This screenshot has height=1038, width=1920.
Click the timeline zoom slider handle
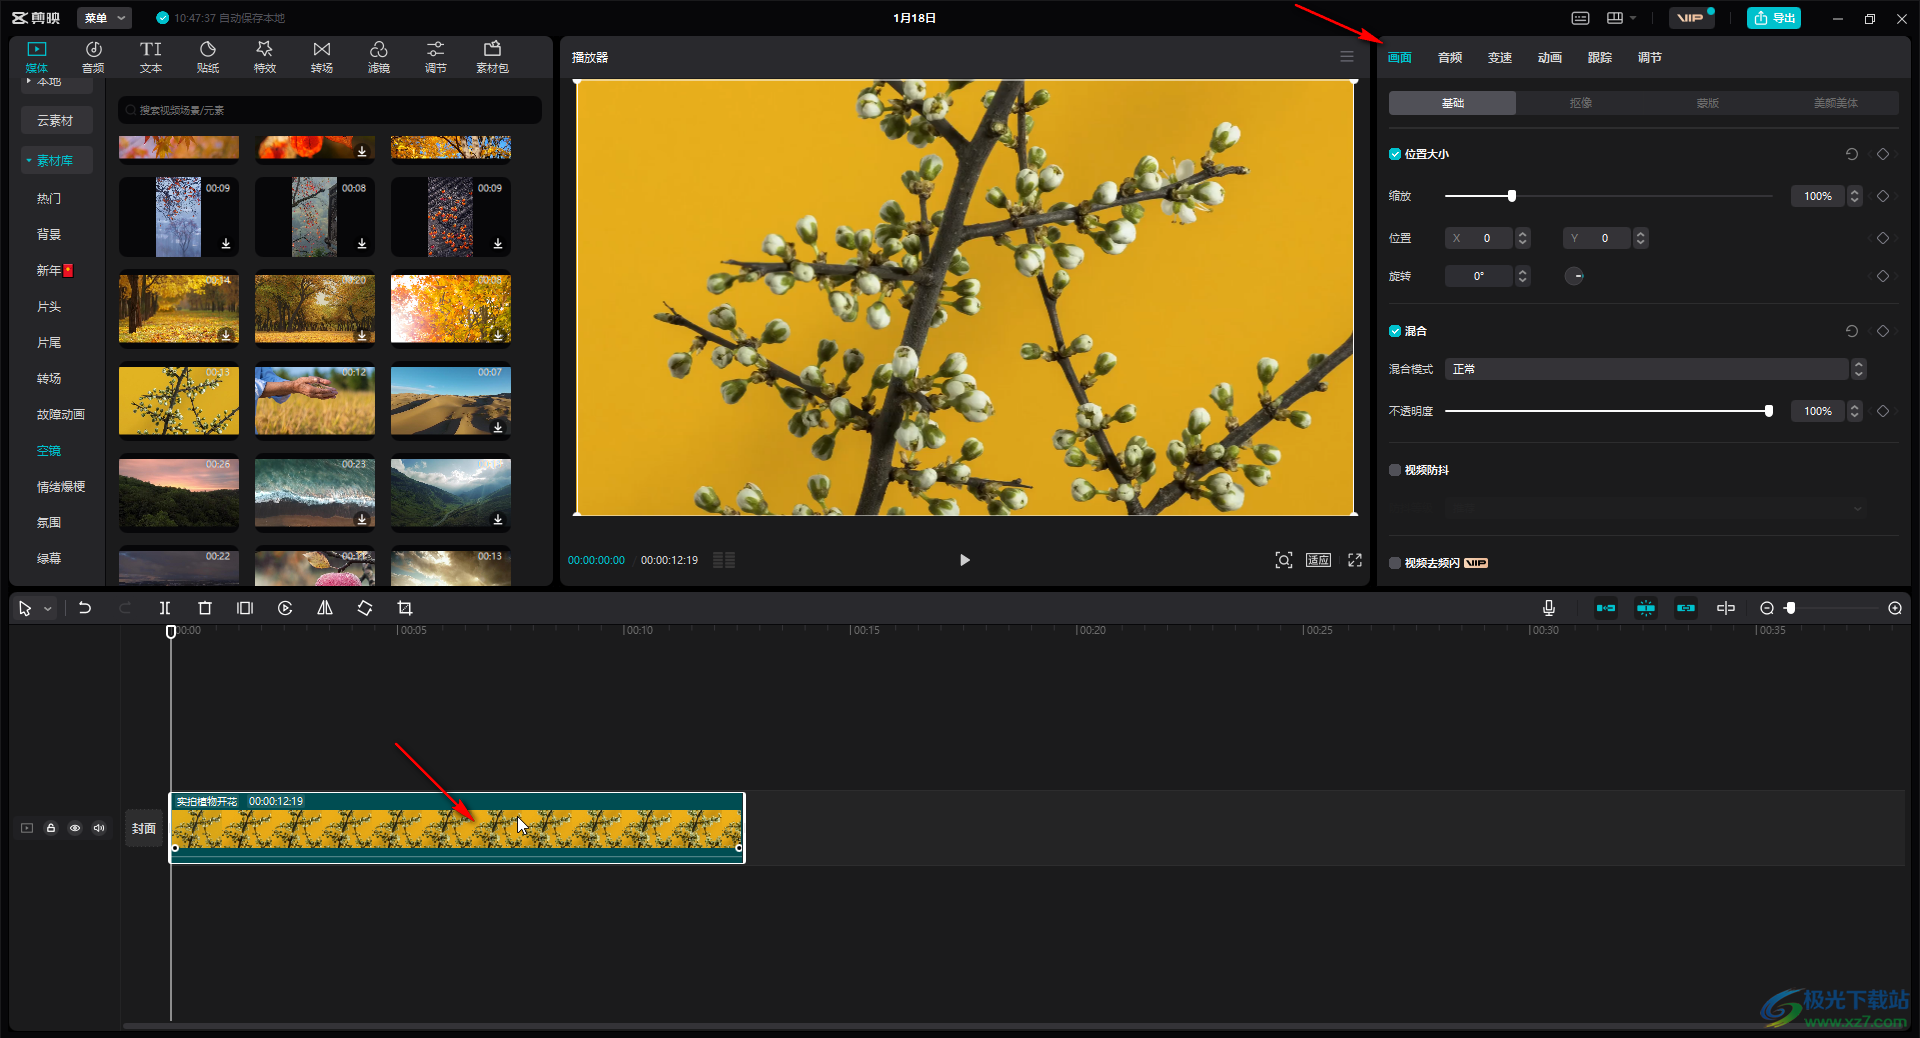point(1790,608)
